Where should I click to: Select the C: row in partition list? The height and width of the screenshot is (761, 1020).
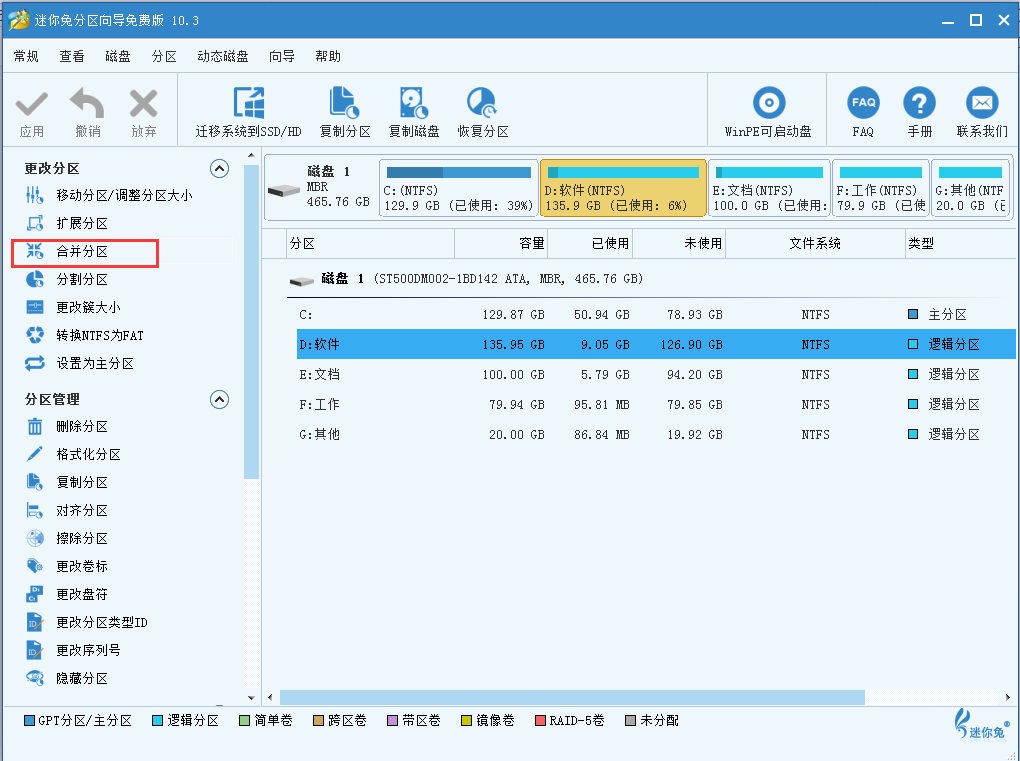coord(656,314)
